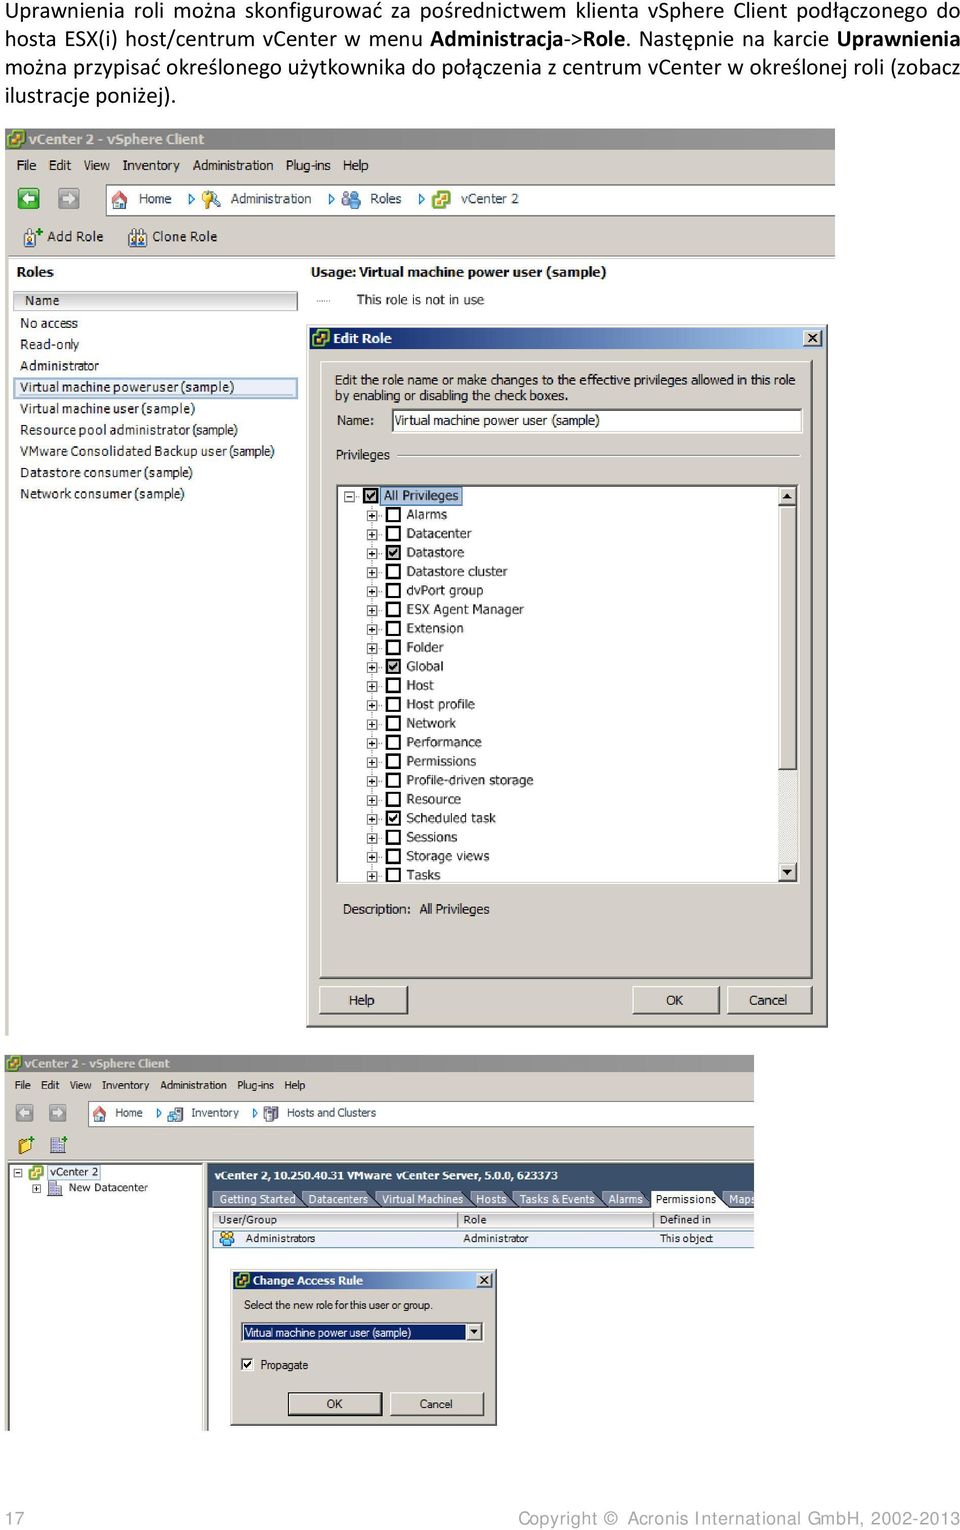Close the Edit Role dialog
The image size is (960, 1530).
[813, 338]
